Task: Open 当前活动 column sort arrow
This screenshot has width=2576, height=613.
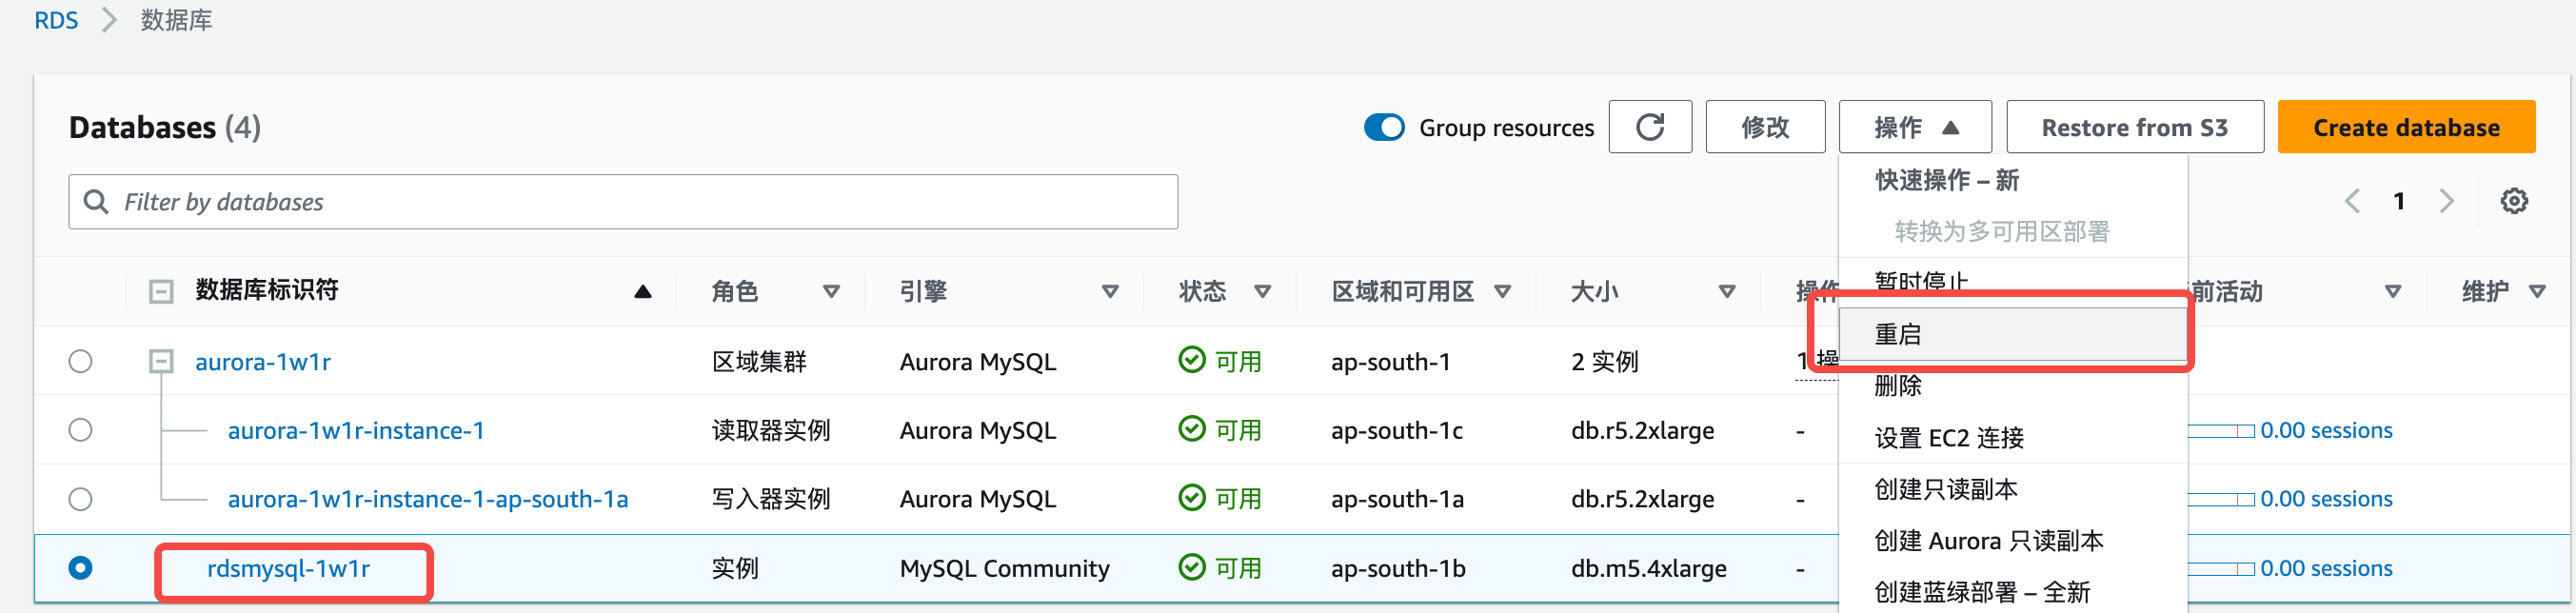Action: [2392, 292]
